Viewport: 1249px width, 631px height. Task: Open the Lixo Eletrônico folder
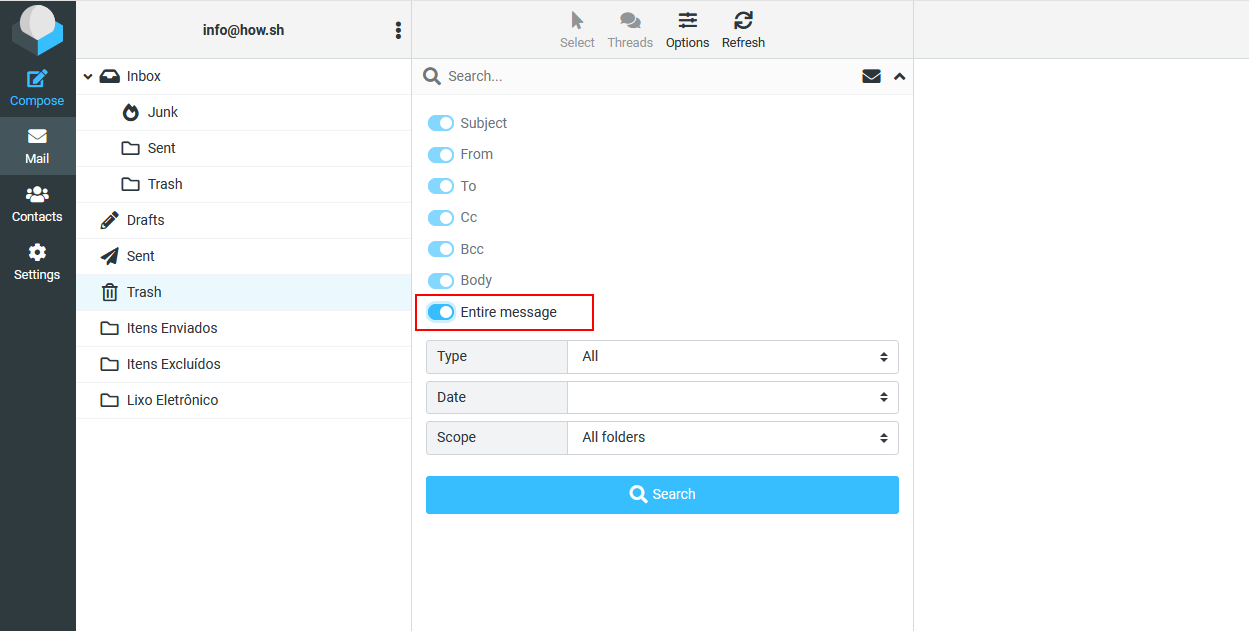243,400
